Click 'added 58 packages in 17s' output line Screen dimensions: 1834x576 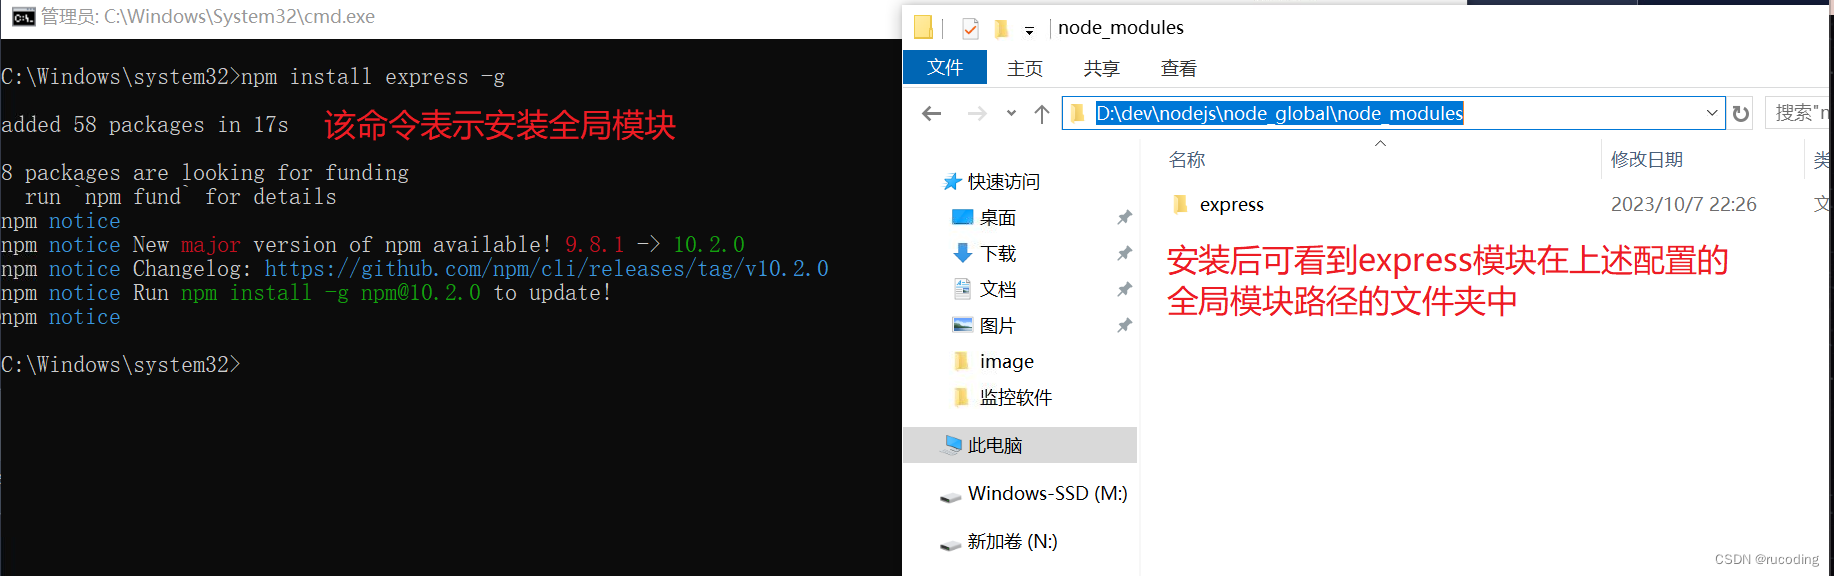point(144,125)
